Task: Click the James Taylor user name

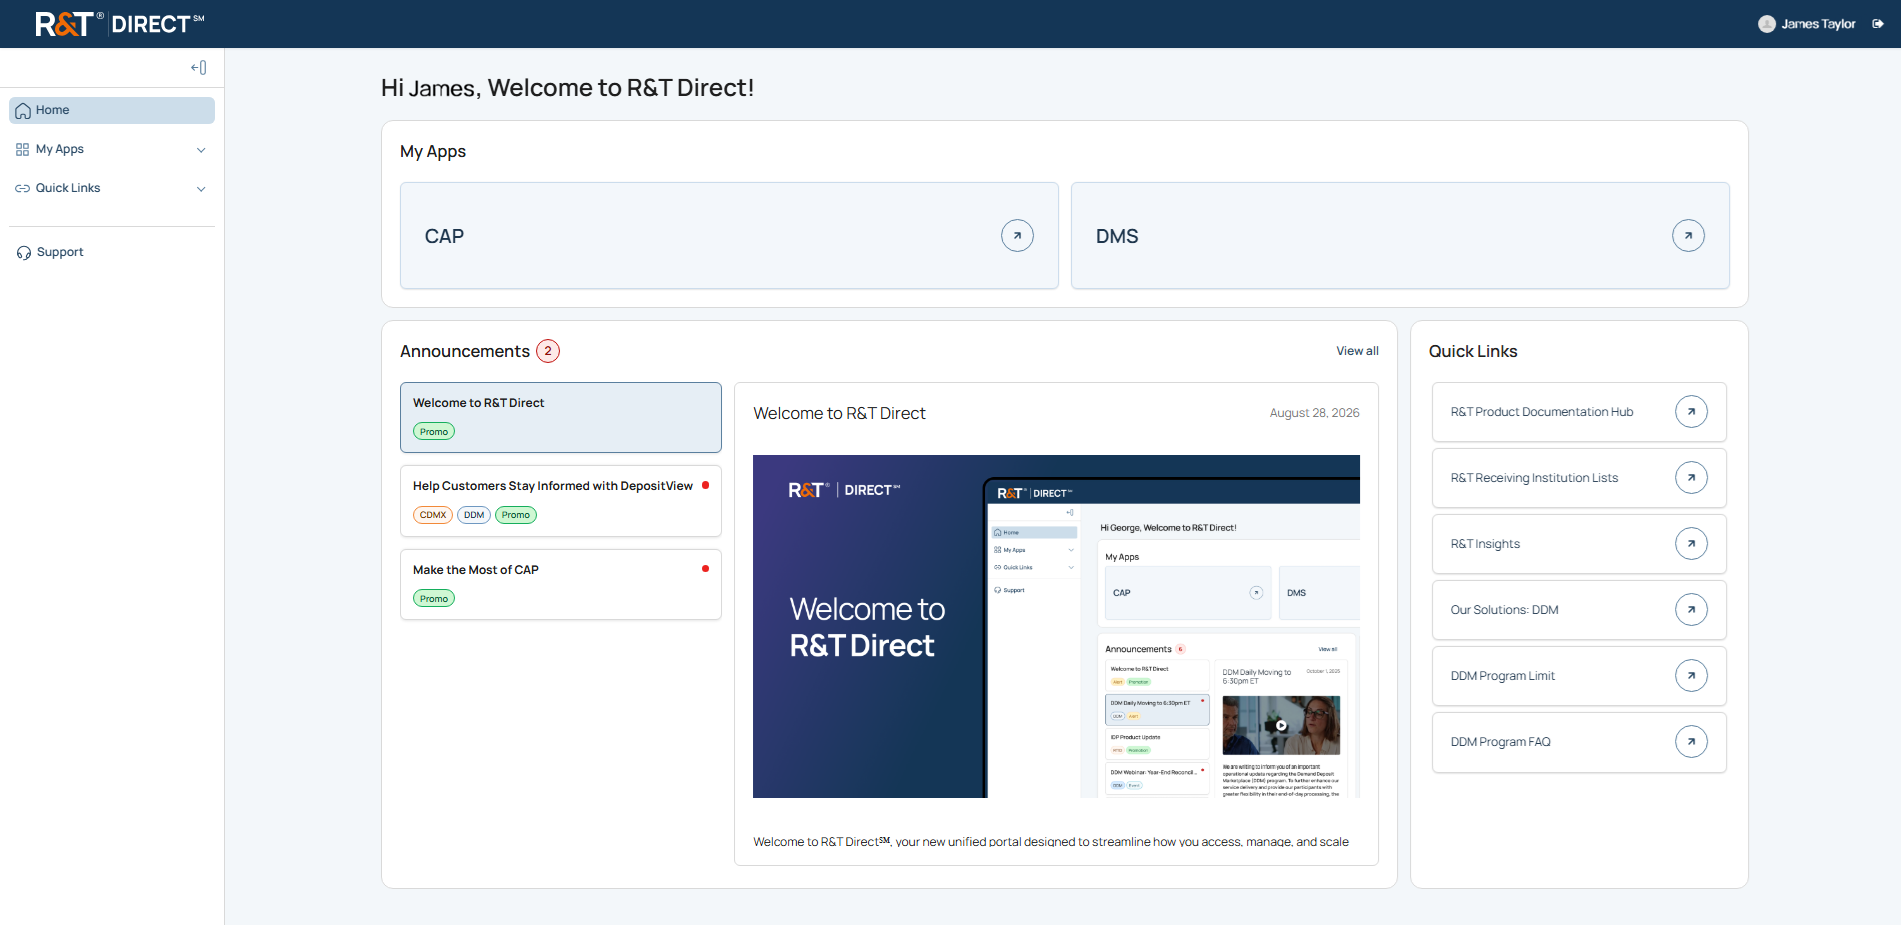Action: point(1818,24)
